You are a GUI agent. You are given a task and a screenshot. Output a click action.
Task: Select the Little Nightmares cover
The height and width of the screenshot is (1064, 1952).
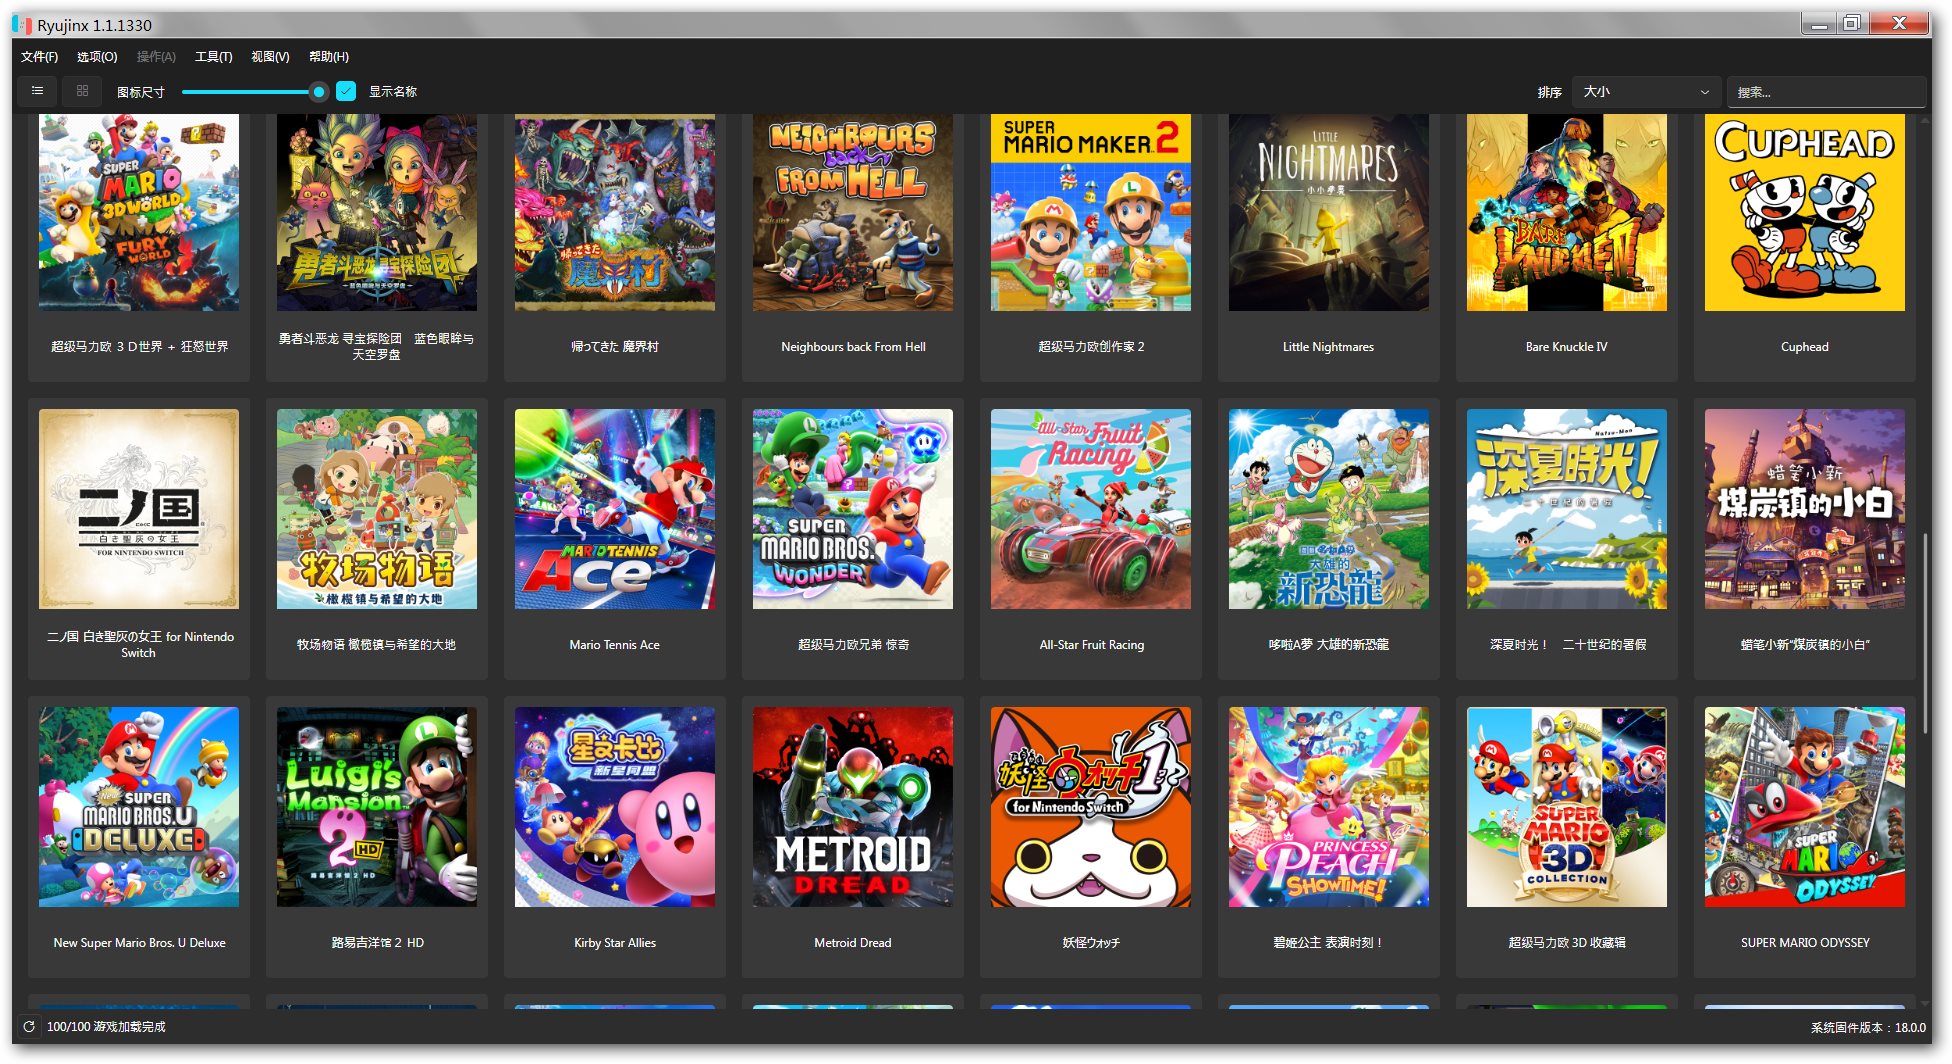(1328, 212)
